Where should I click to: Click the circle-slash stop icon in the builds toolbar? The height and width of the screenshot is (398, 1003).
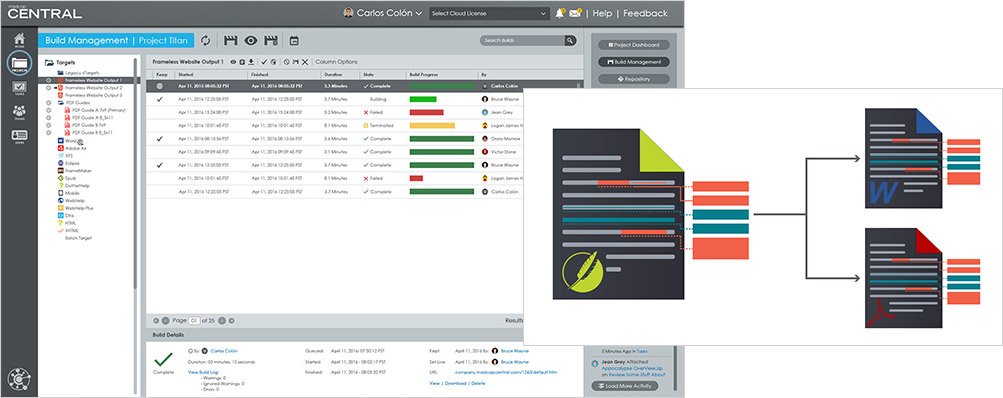[x=287, y=62]
